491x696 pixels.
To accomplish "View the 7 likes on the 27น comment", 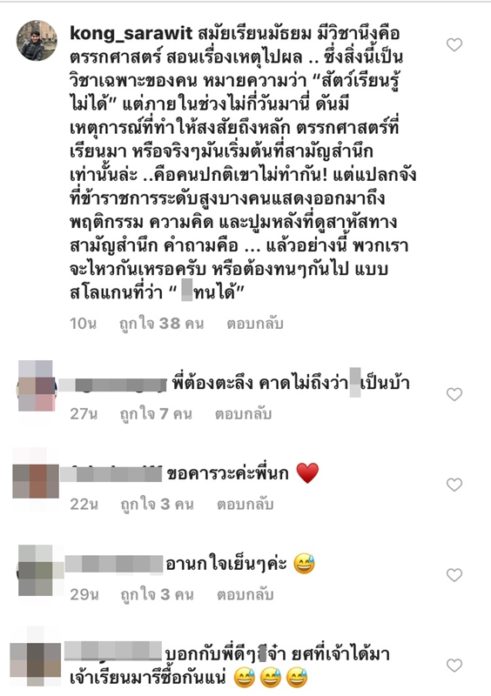I will click(x=156, y=414).
